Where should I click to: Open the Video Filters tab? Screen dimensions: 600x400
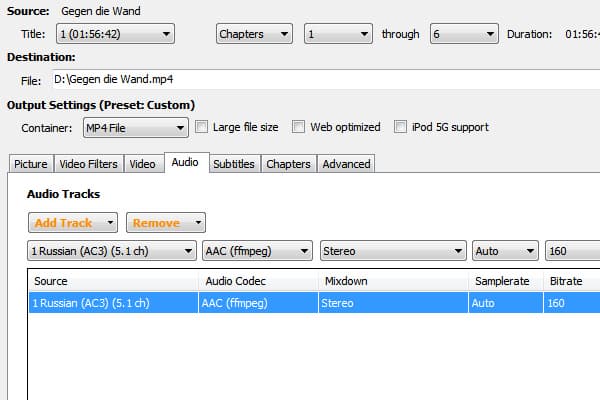pyautogui.click(x=89, y=164)
